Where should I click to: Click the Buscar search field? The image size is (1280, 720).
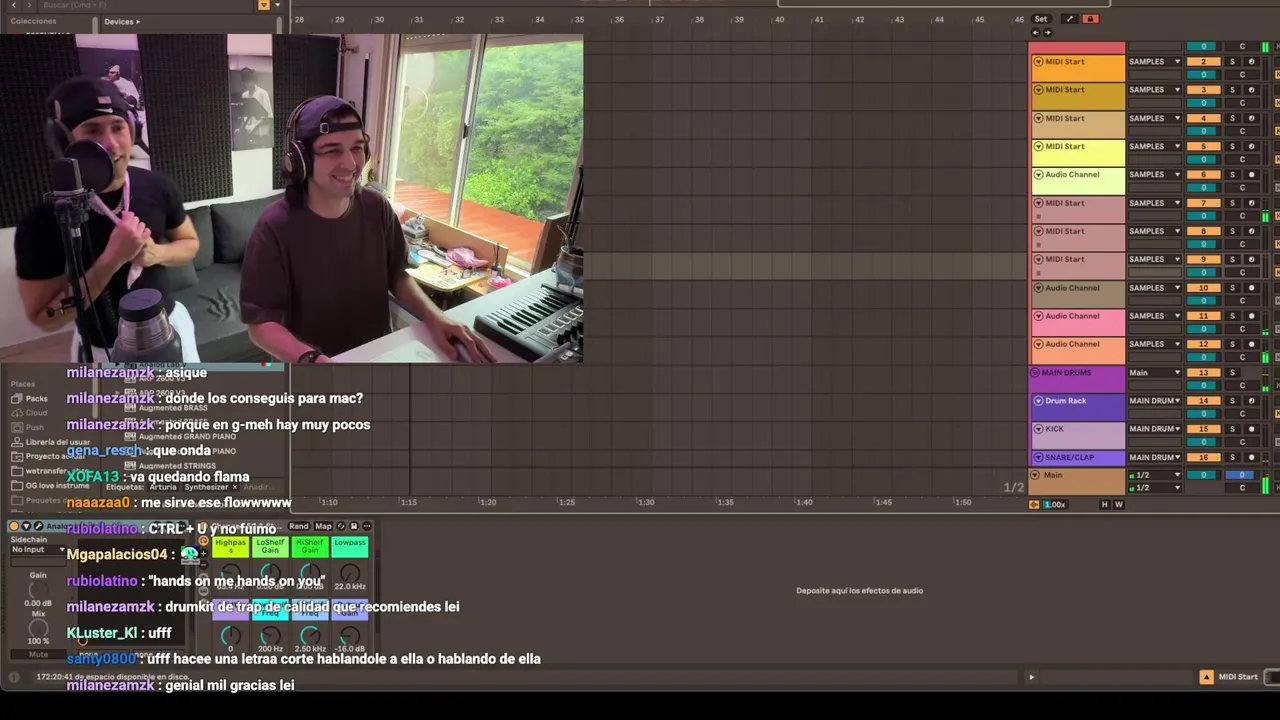click(x=148, y=5)
